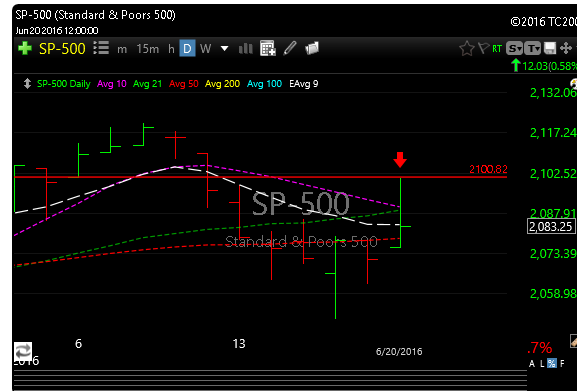This screenshot has height=391, width=577.
Task: Click the green plus add-symbol icon
Action: 25,48
